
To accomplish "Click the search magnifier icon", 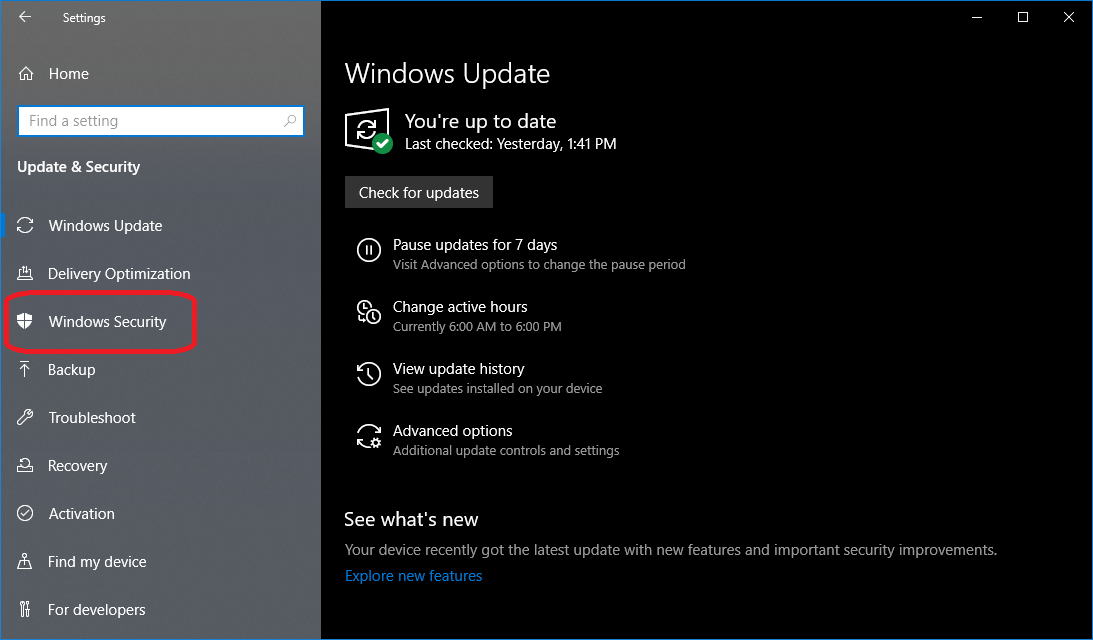I will (290, 121).
